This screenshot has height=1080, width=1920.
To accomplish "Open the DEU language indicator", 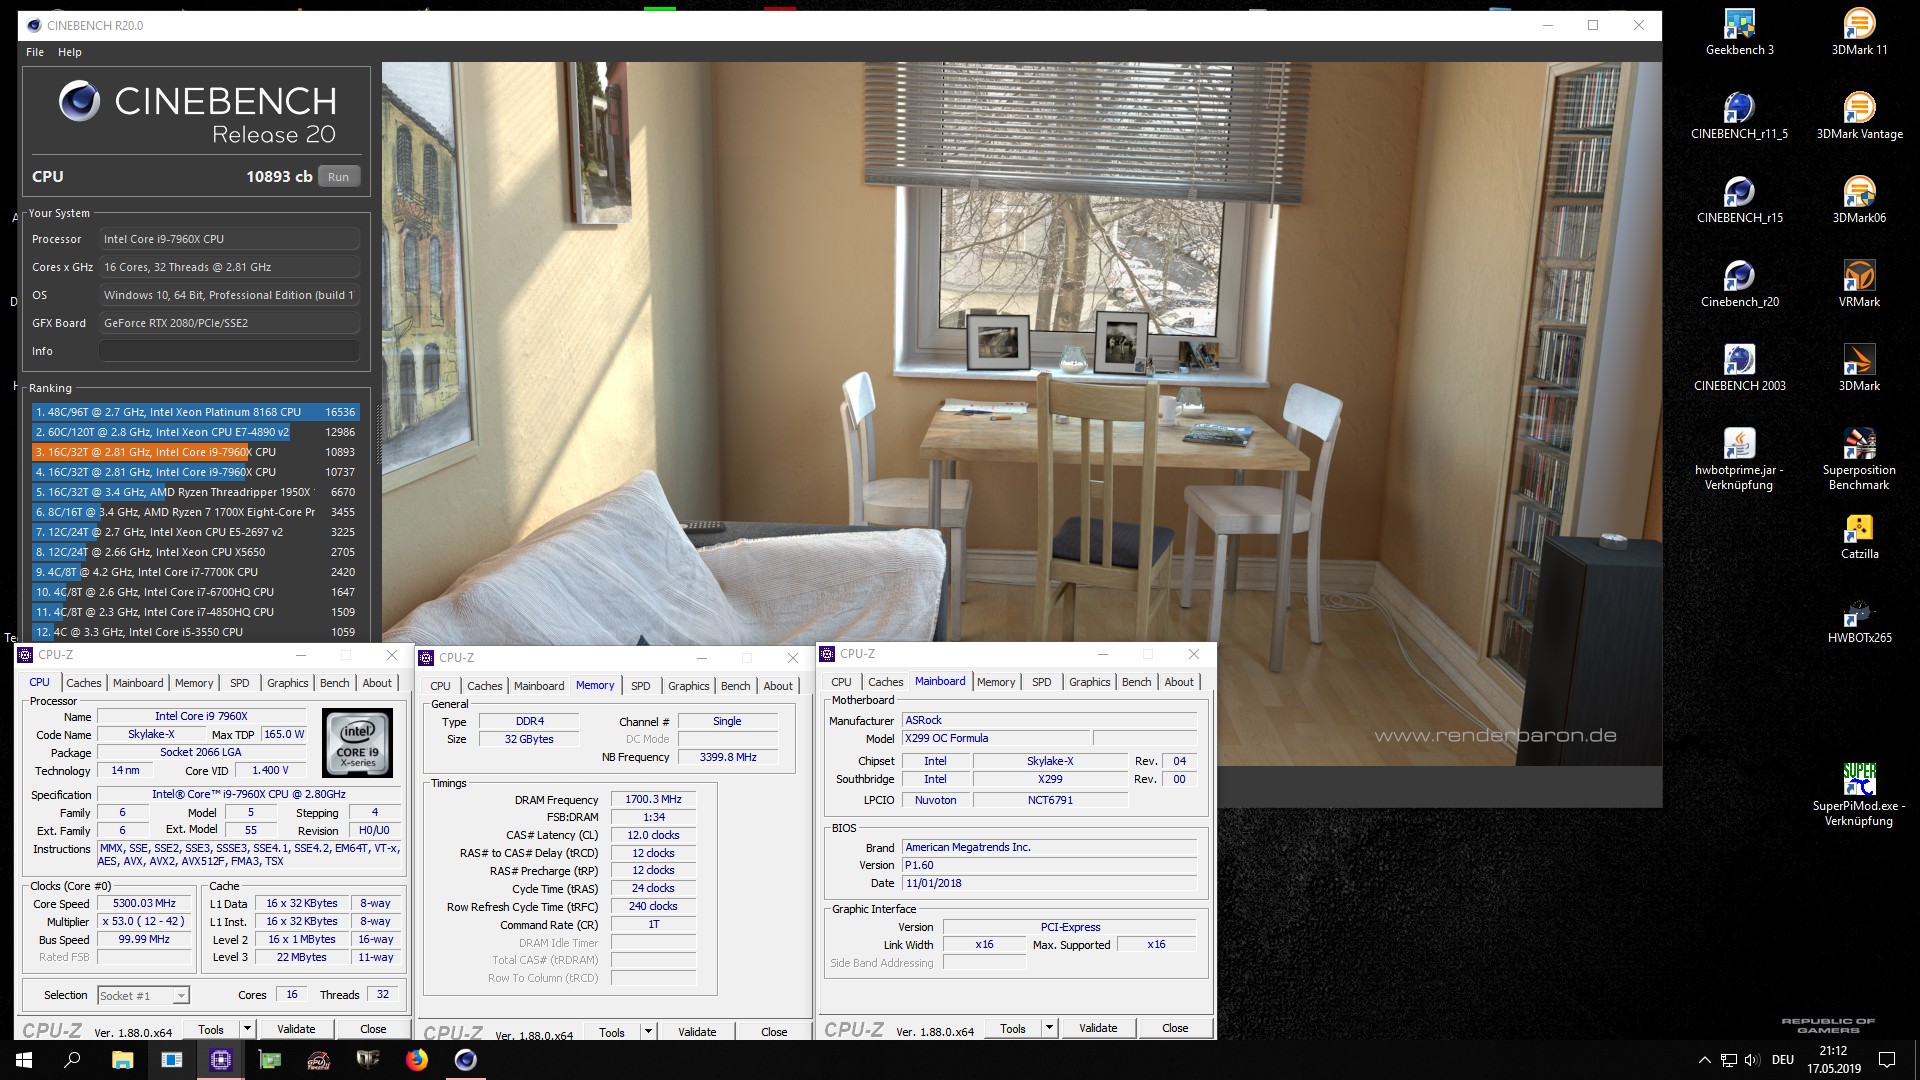I will (1783, 1060).
